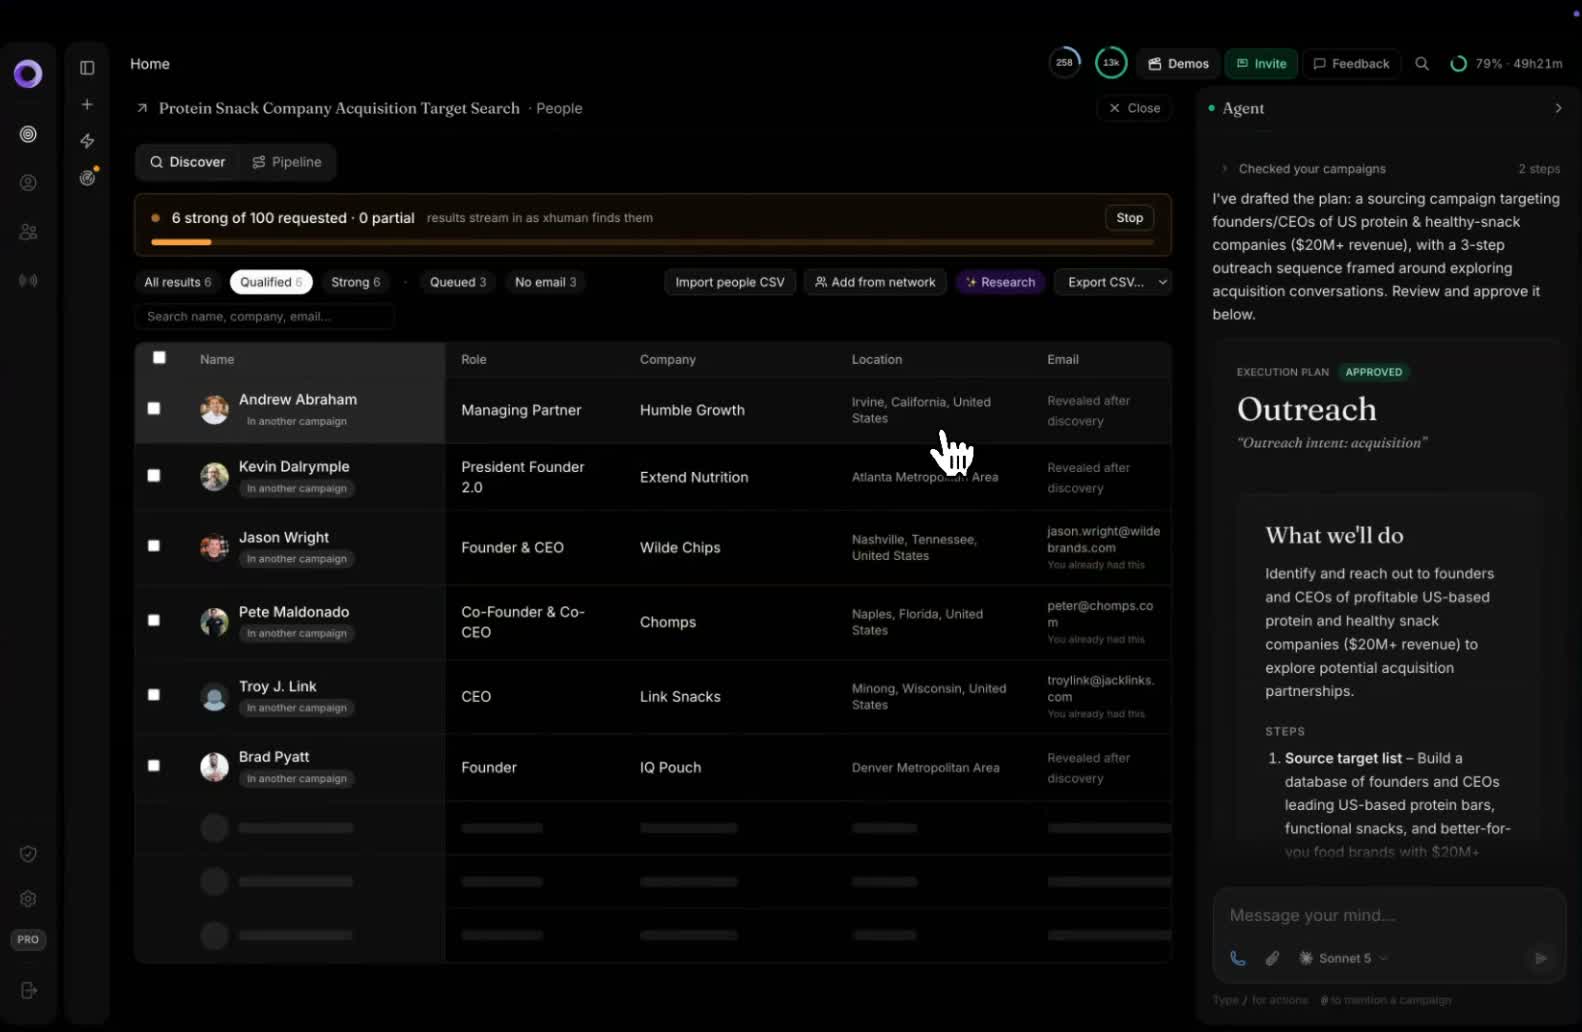Viewport: 1582px width, 1032px height.
Task: Open the top bar search magnifier
Action: [x=1422, y=64]
